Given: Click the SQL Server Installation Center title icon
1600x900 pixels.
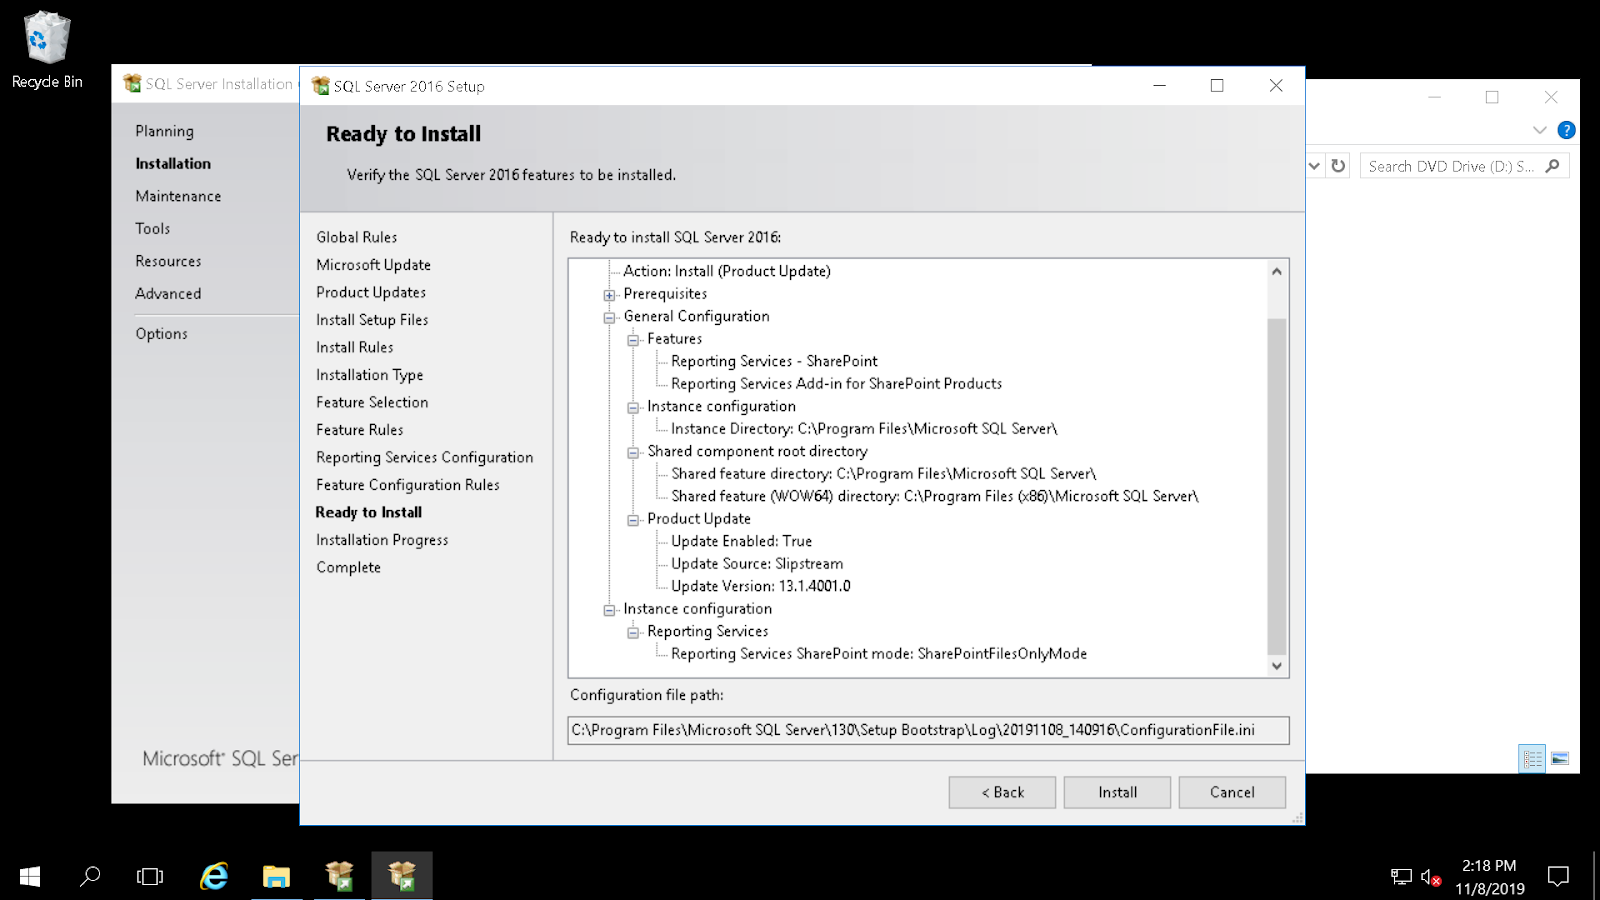Looking at the screenshot, I should tap(132, 83).
